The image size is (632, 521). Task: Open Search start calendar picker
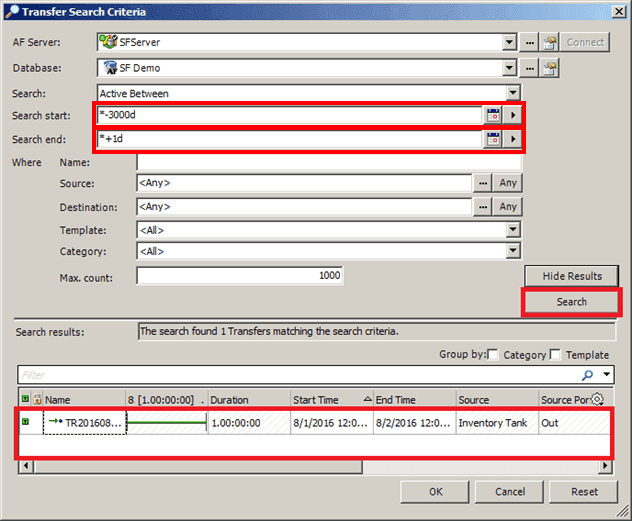[493, 115]
